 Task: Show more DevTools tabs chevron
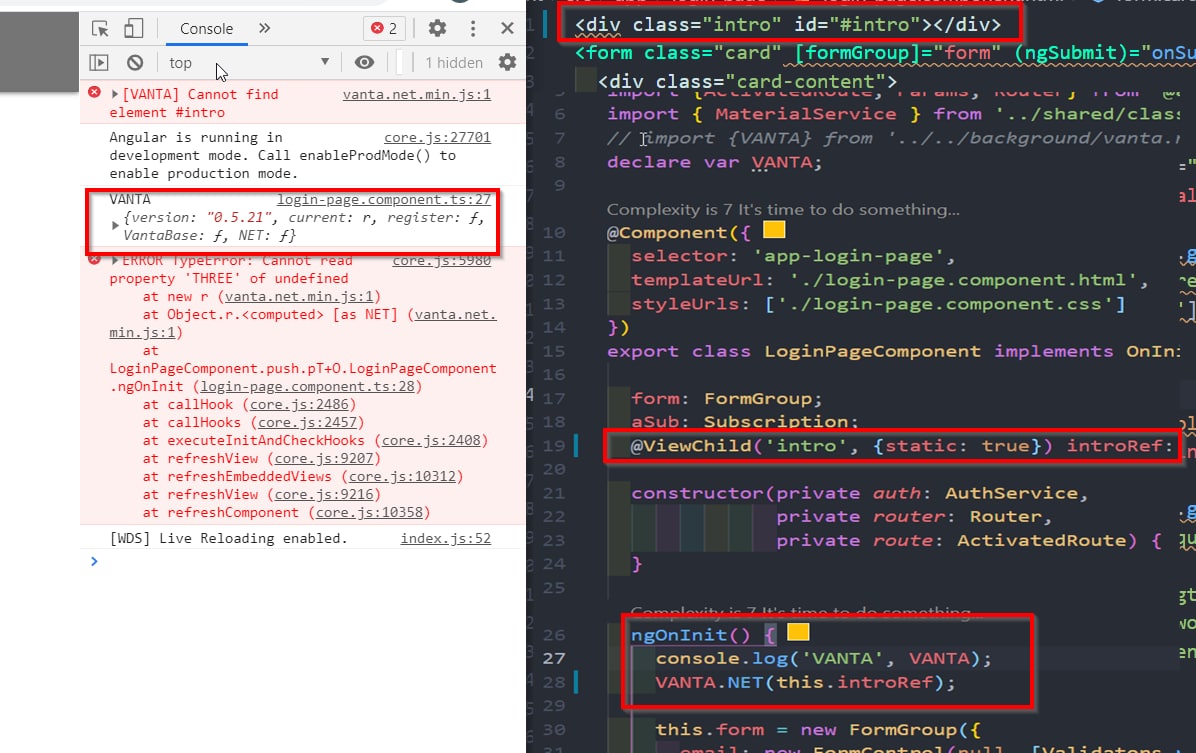(264, 28)
